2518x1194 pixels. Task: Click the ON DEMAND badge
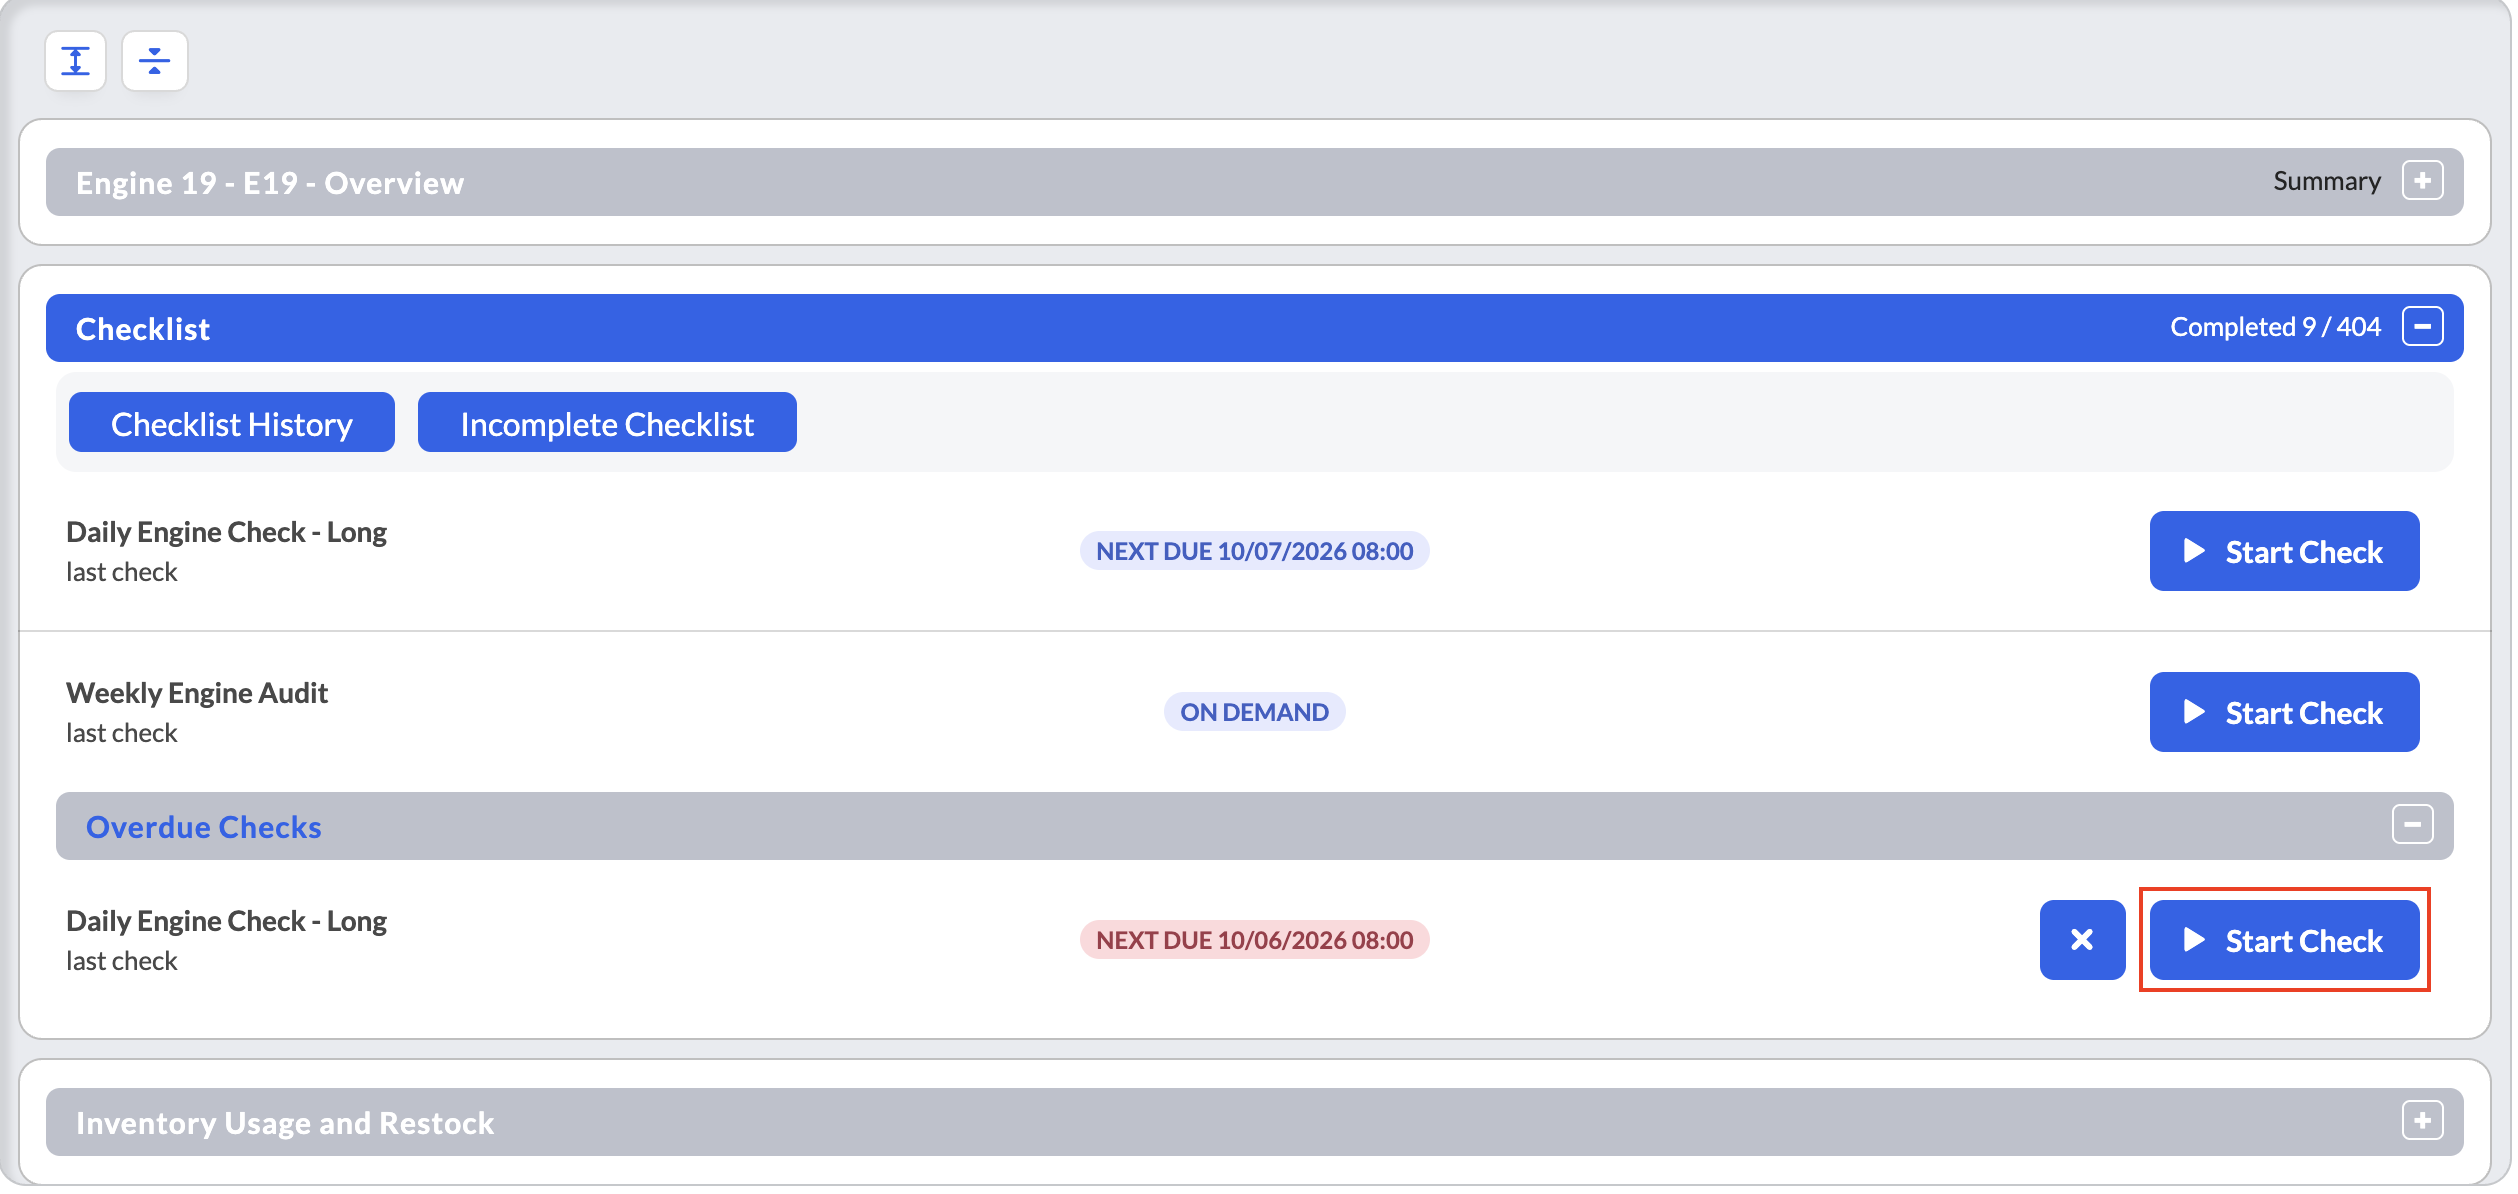[1254, 713]
